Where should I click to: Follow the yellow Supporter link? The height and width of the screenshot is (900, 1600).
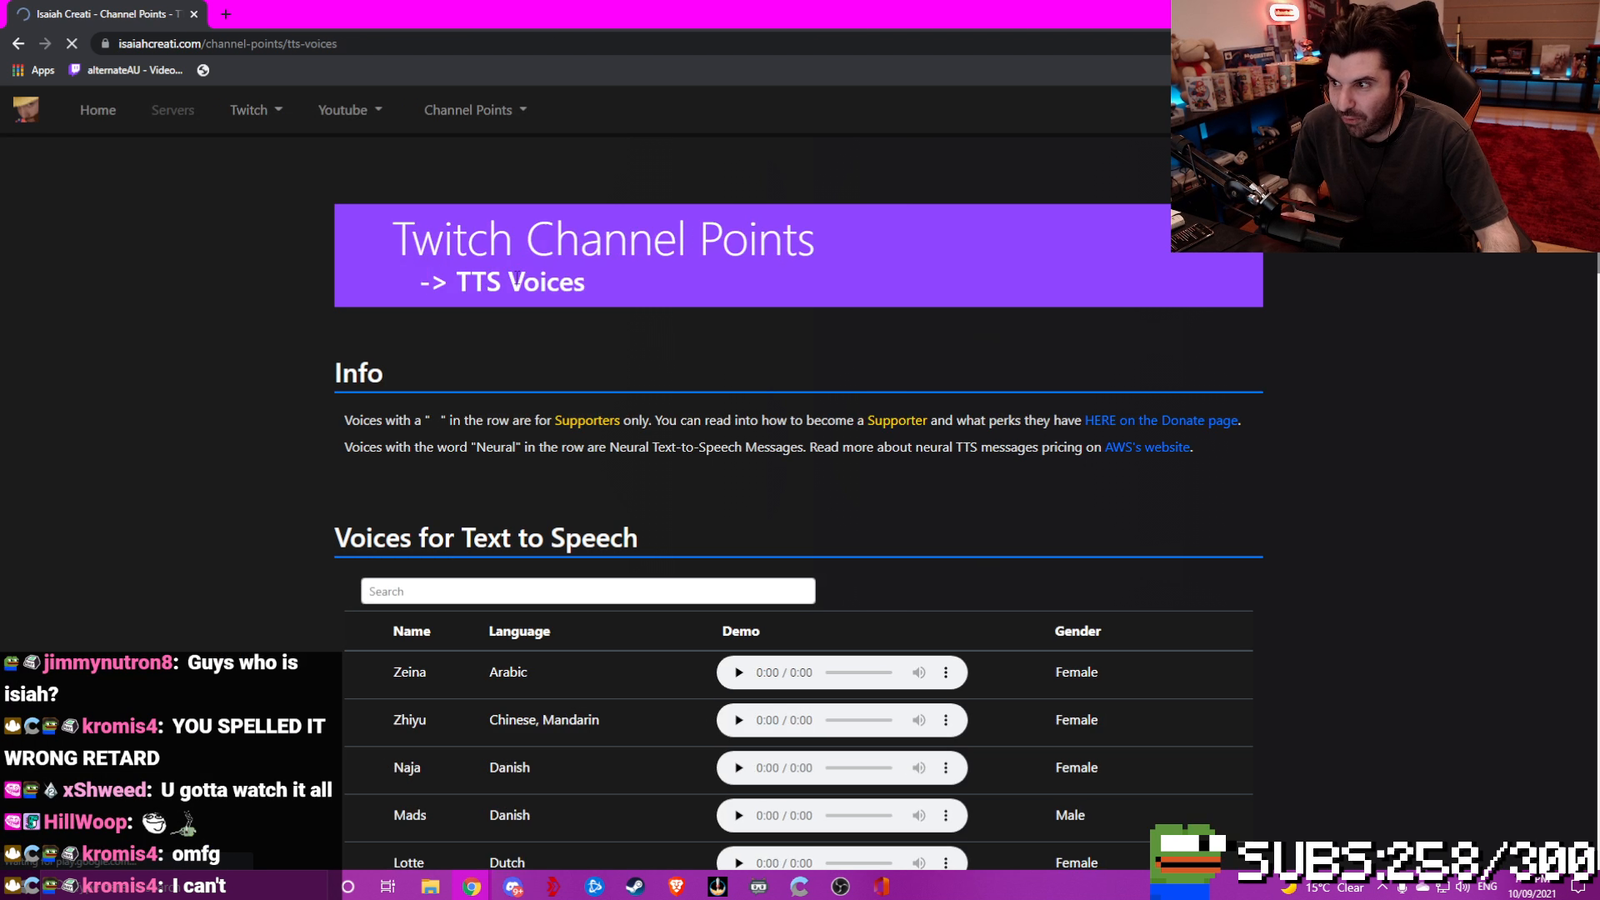coord(897,420)
